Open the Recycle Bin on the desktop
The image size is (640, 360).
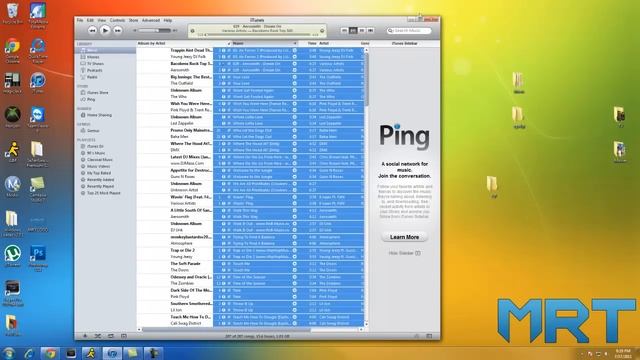(x=12, y=13)
